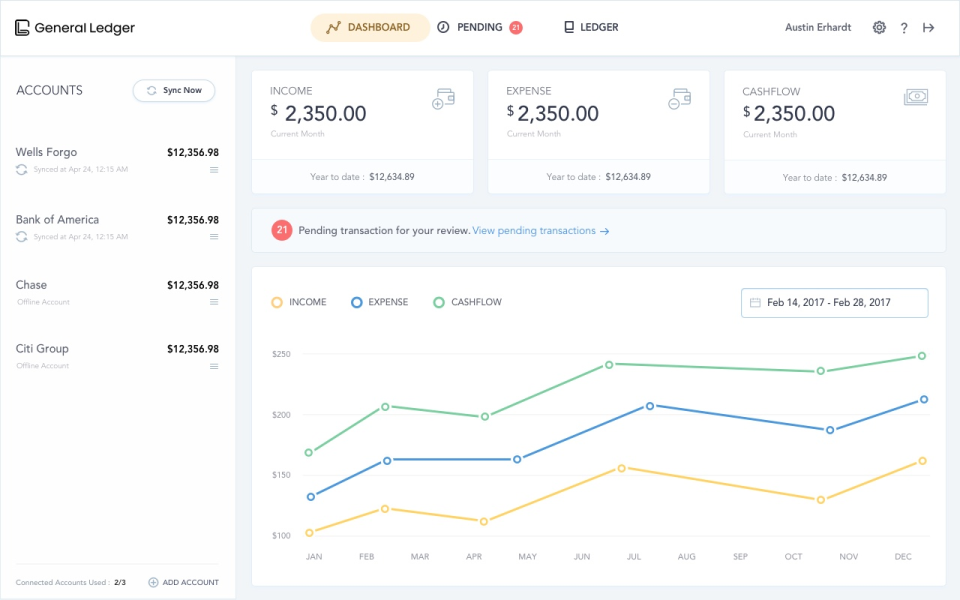Open the Bank of America account menu handle

coord(214,237)
